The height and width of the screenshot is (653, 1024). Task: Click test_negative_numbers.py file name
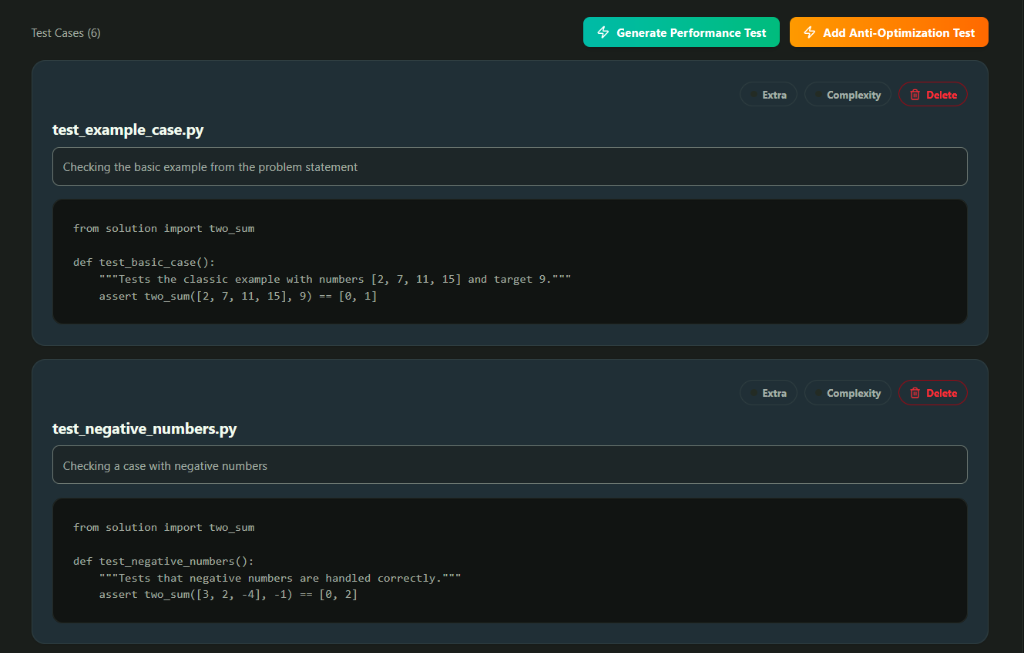click(x=144, y=429)
